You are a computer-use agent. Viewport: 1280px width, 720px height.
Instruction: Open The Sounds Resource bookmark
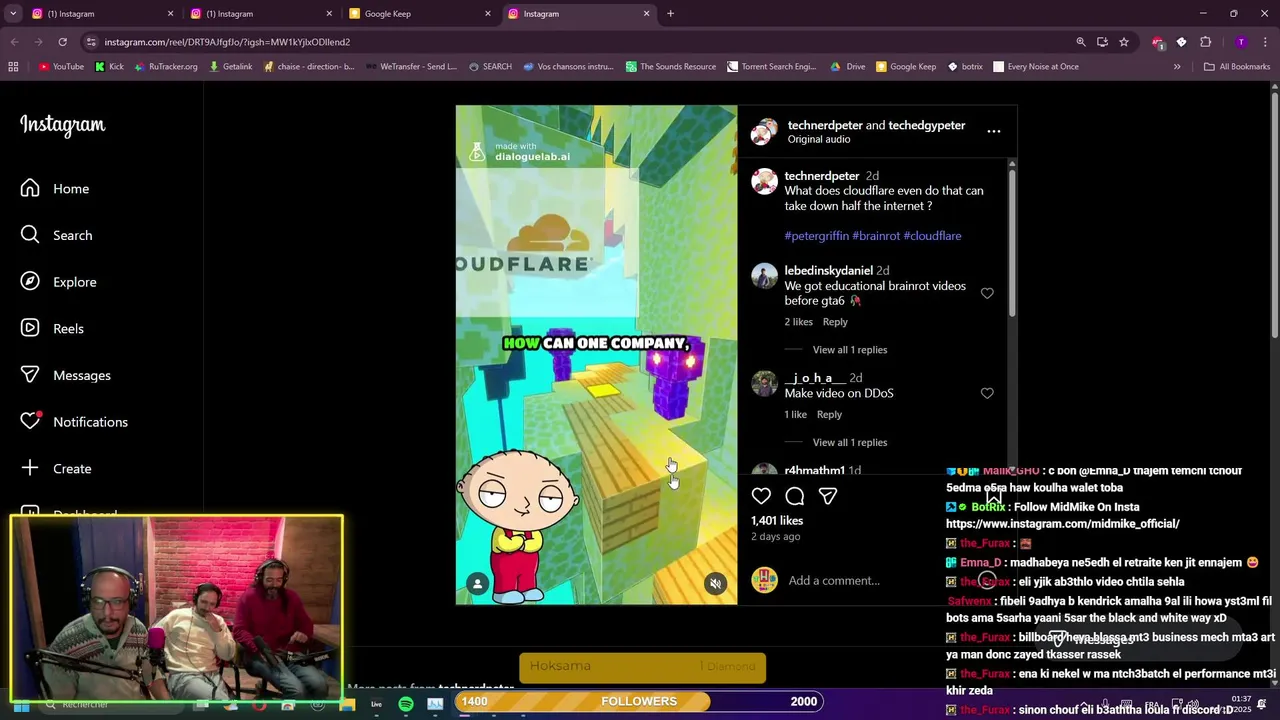point(671,67)
